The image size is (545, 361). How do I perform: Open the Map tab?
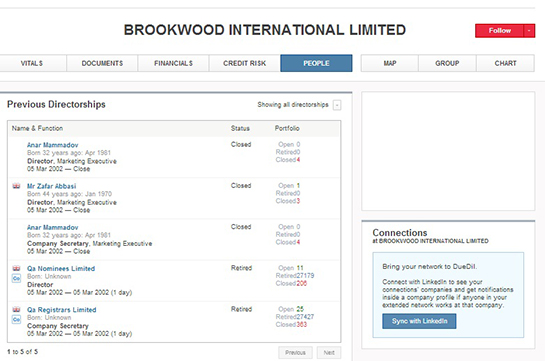tap(390, 63)
